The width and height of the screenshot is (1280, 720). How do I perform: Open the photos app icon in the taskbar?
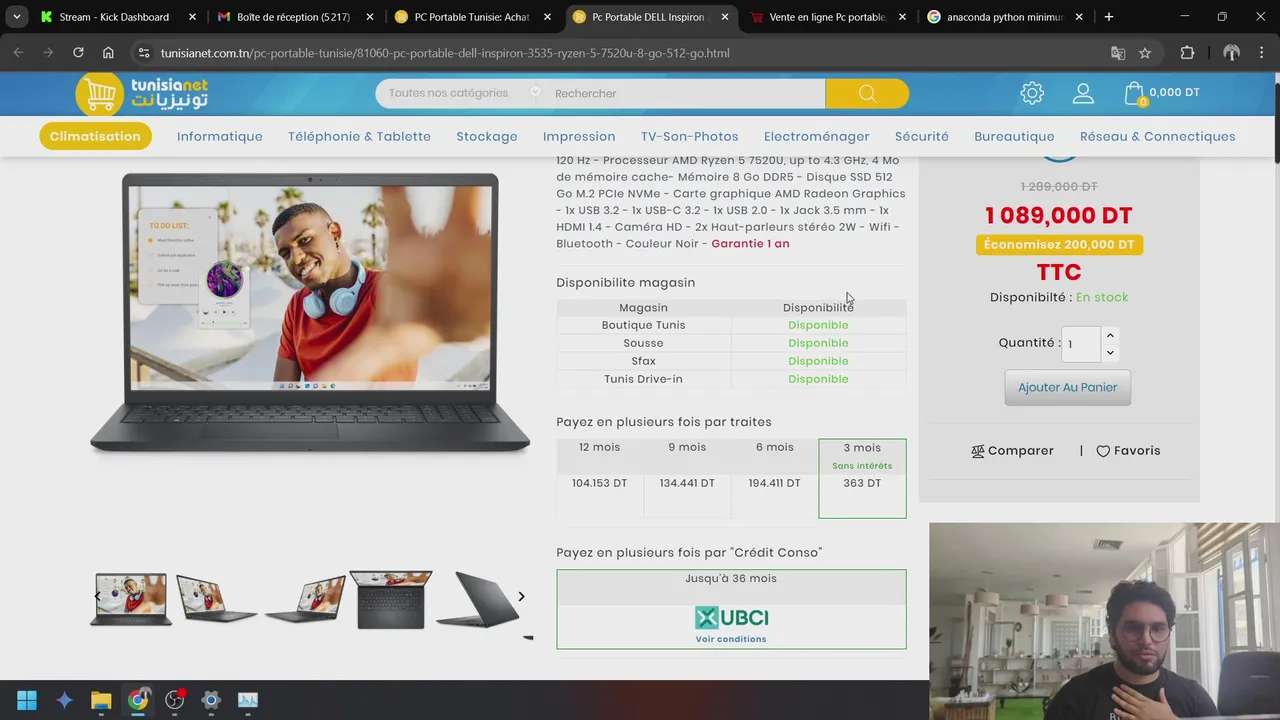click(248, 700)
